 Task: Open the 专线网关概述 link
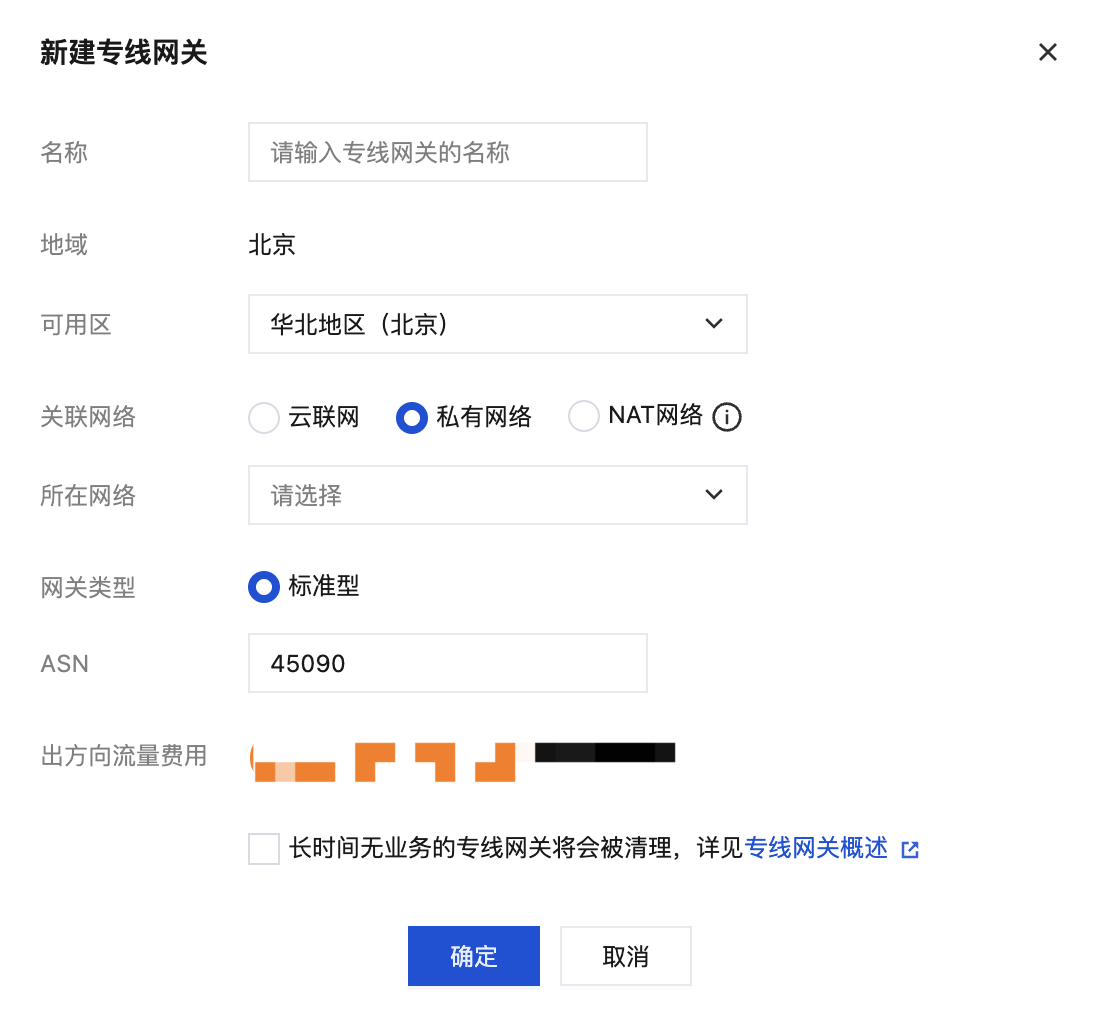point(816,849)
